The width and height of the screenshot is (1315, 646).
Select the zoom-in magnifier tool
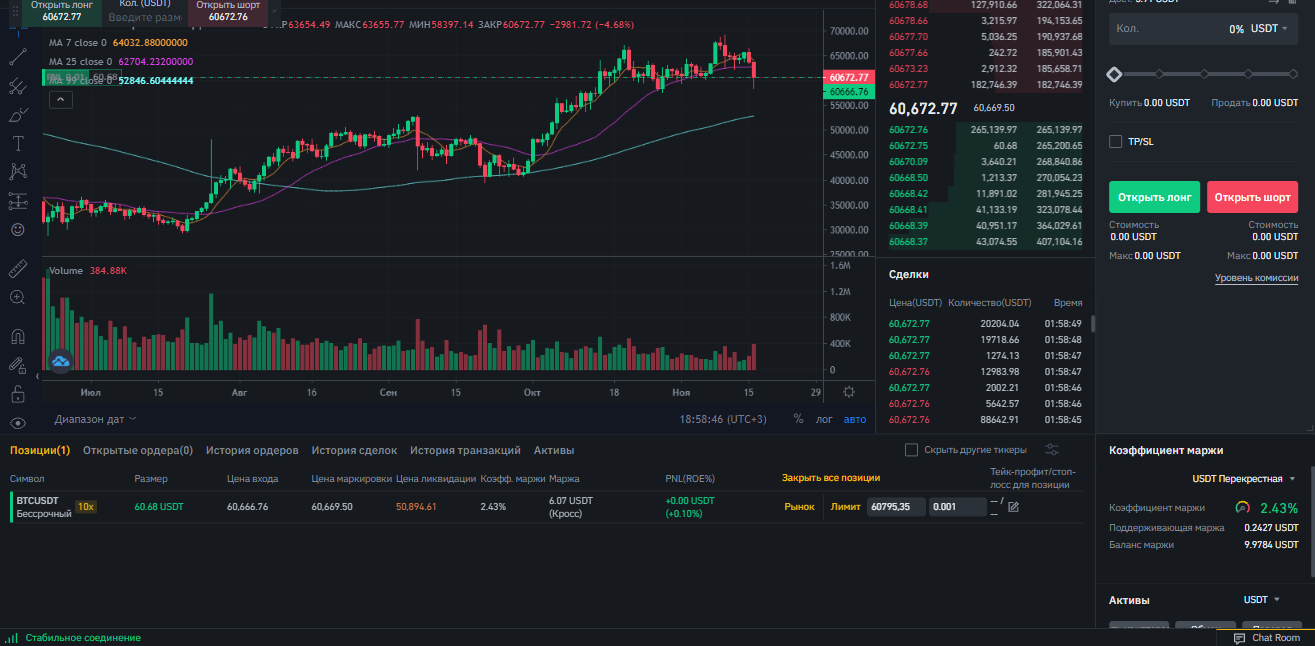tap(17, 297)
